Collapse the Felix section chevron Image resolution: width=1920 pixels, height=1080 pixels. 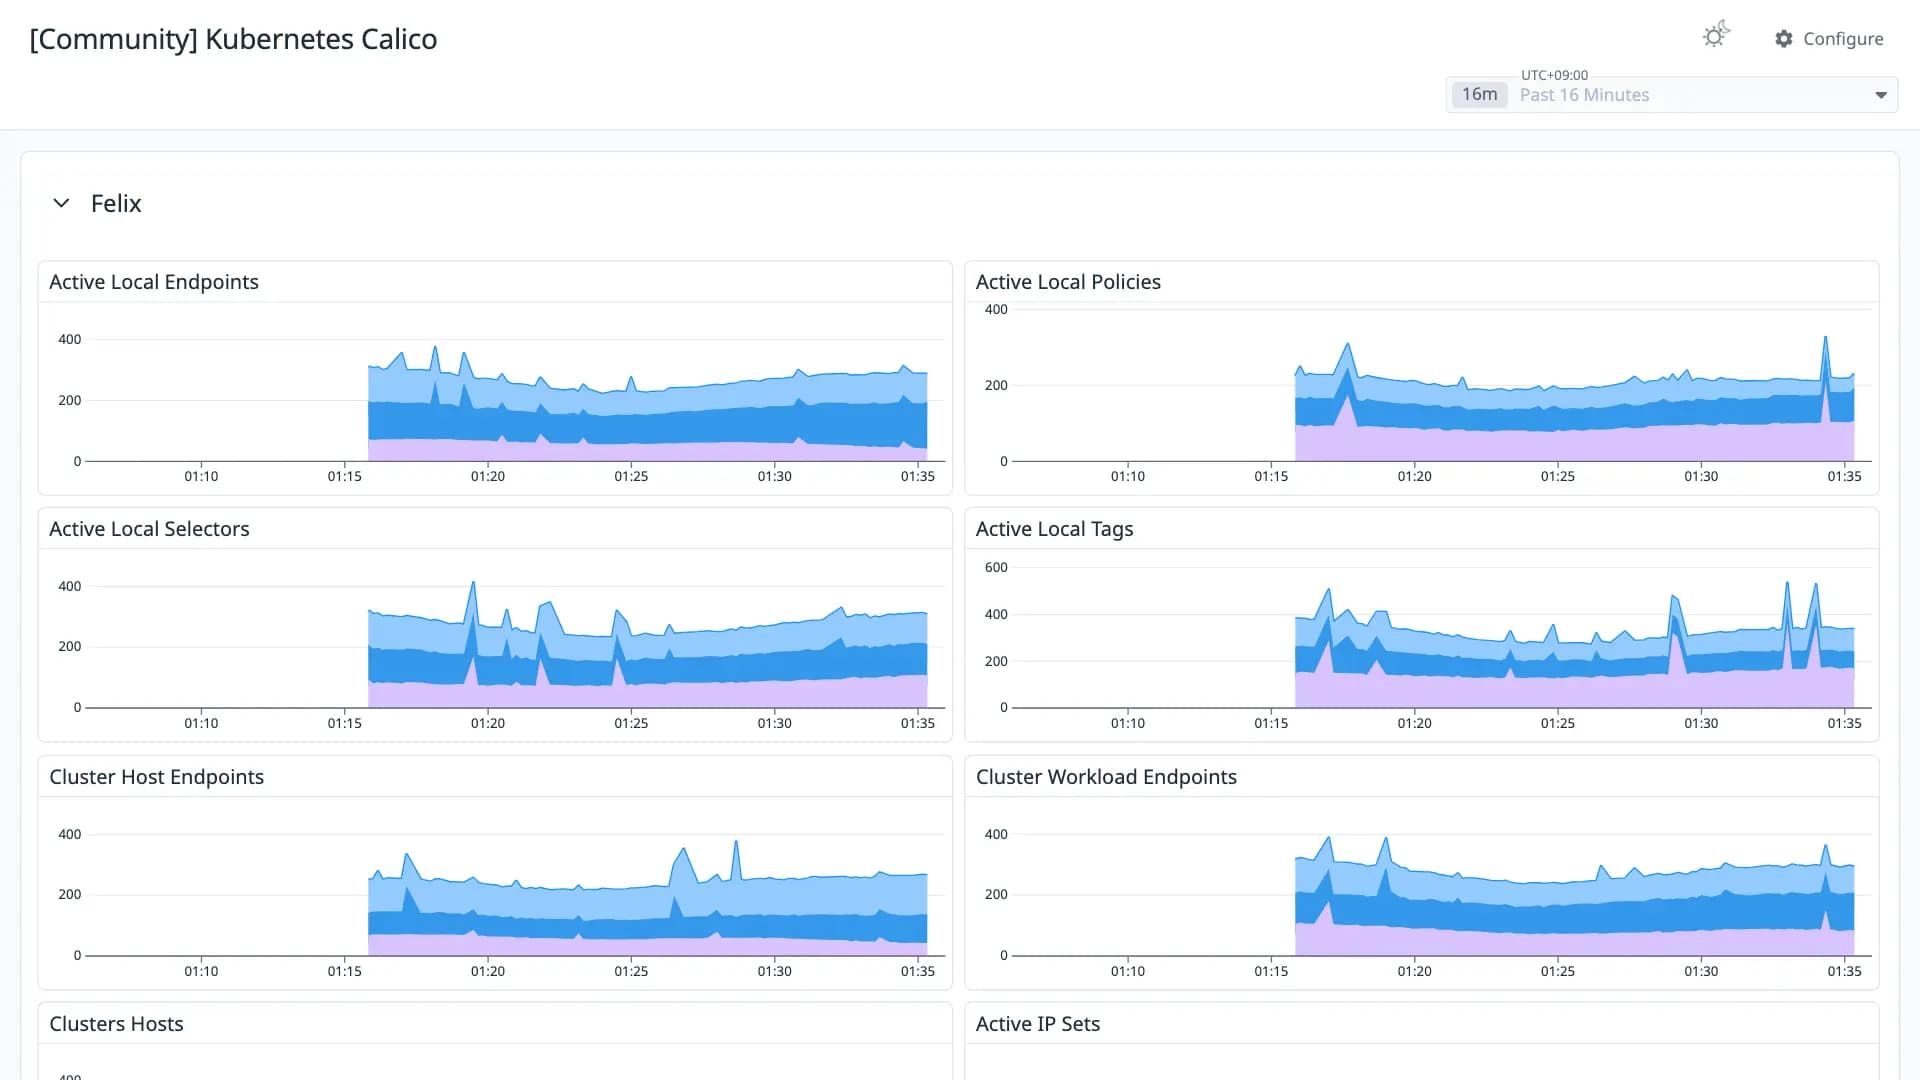pyautogui.click(x=61, y=203)
